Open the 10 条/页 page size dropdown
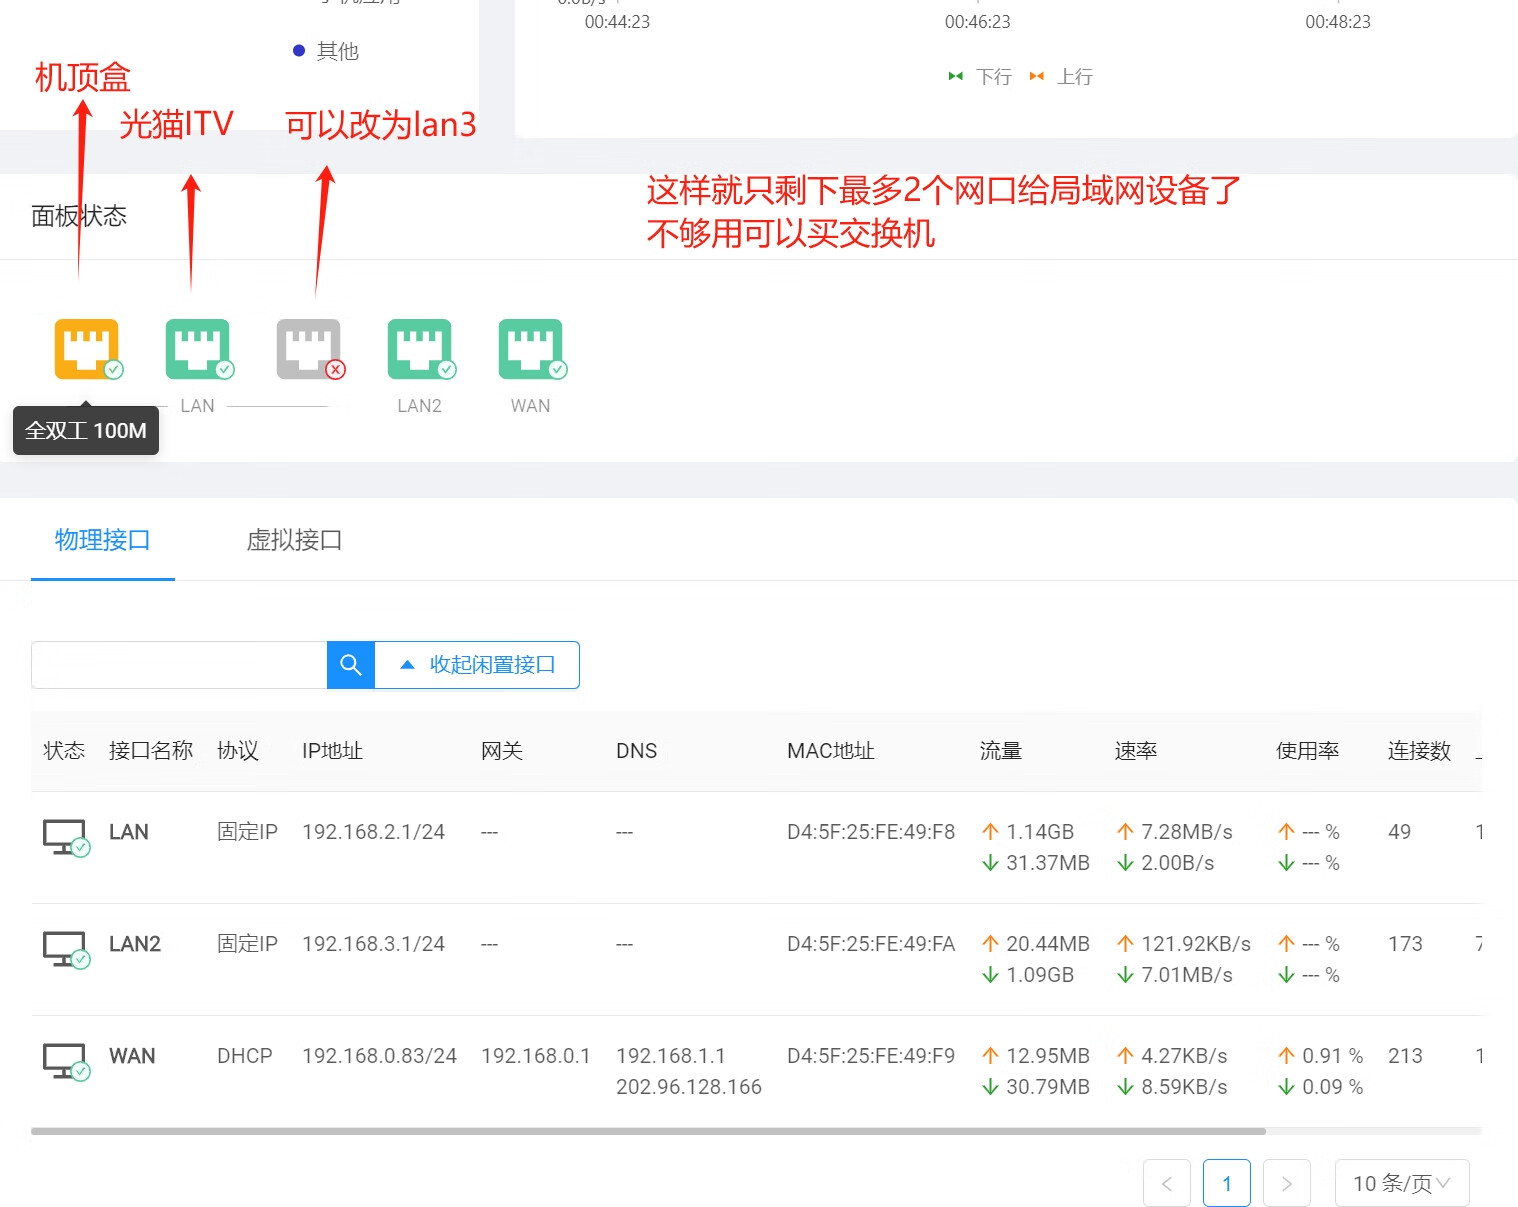Image resolution: width=1518 pixels, height=1207 pixels. pyautogui.click(x=1402, y=1183)
